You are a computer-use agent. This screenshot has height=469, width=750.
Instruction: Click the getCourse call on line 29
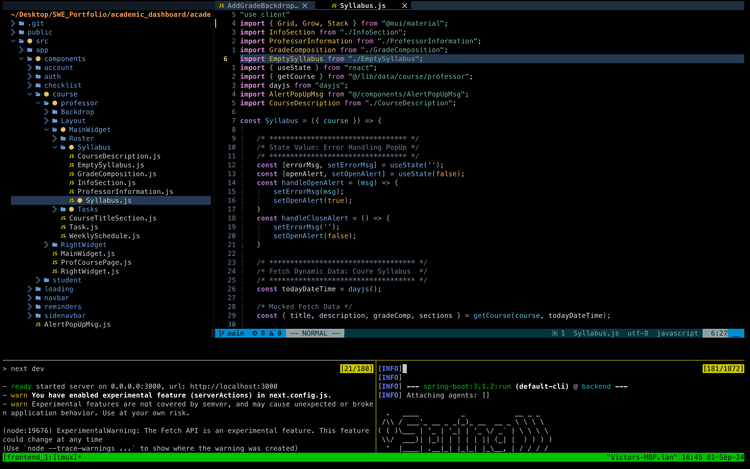492,316
